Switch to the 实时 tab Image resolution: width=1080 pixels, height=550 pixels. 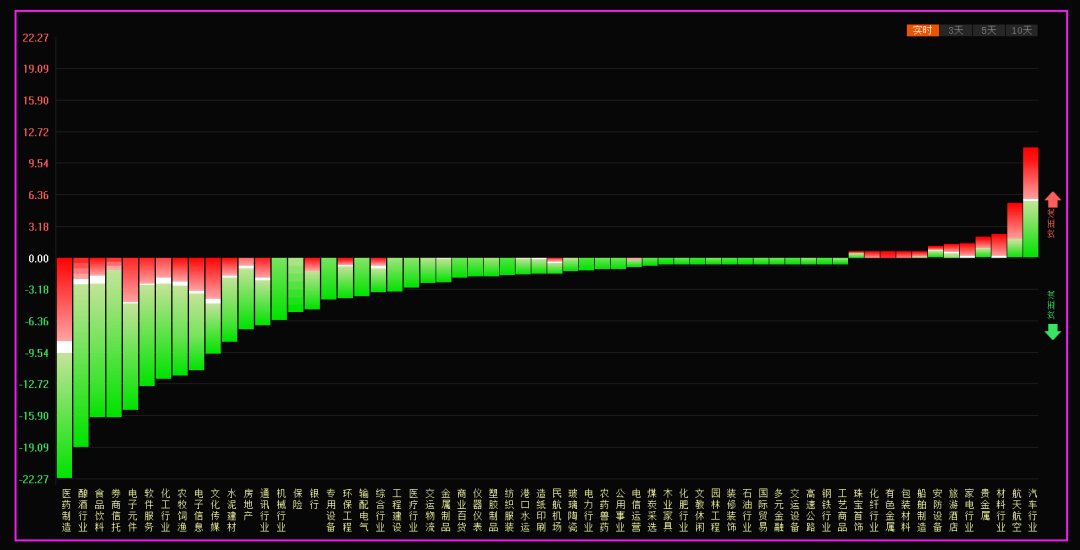(922, 30)
